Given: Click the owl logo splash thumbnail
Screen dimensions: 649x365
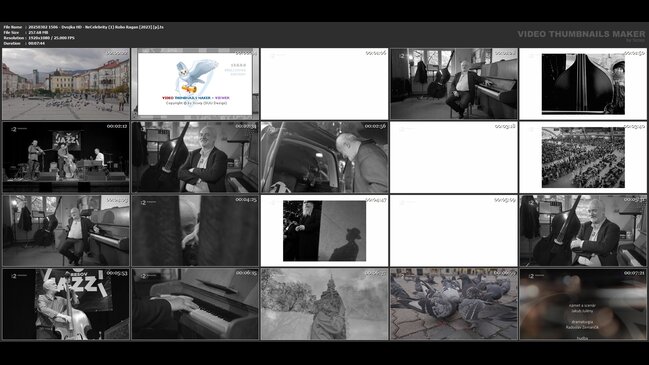Looking at the screenshot, I should click(x=195, y=84).
